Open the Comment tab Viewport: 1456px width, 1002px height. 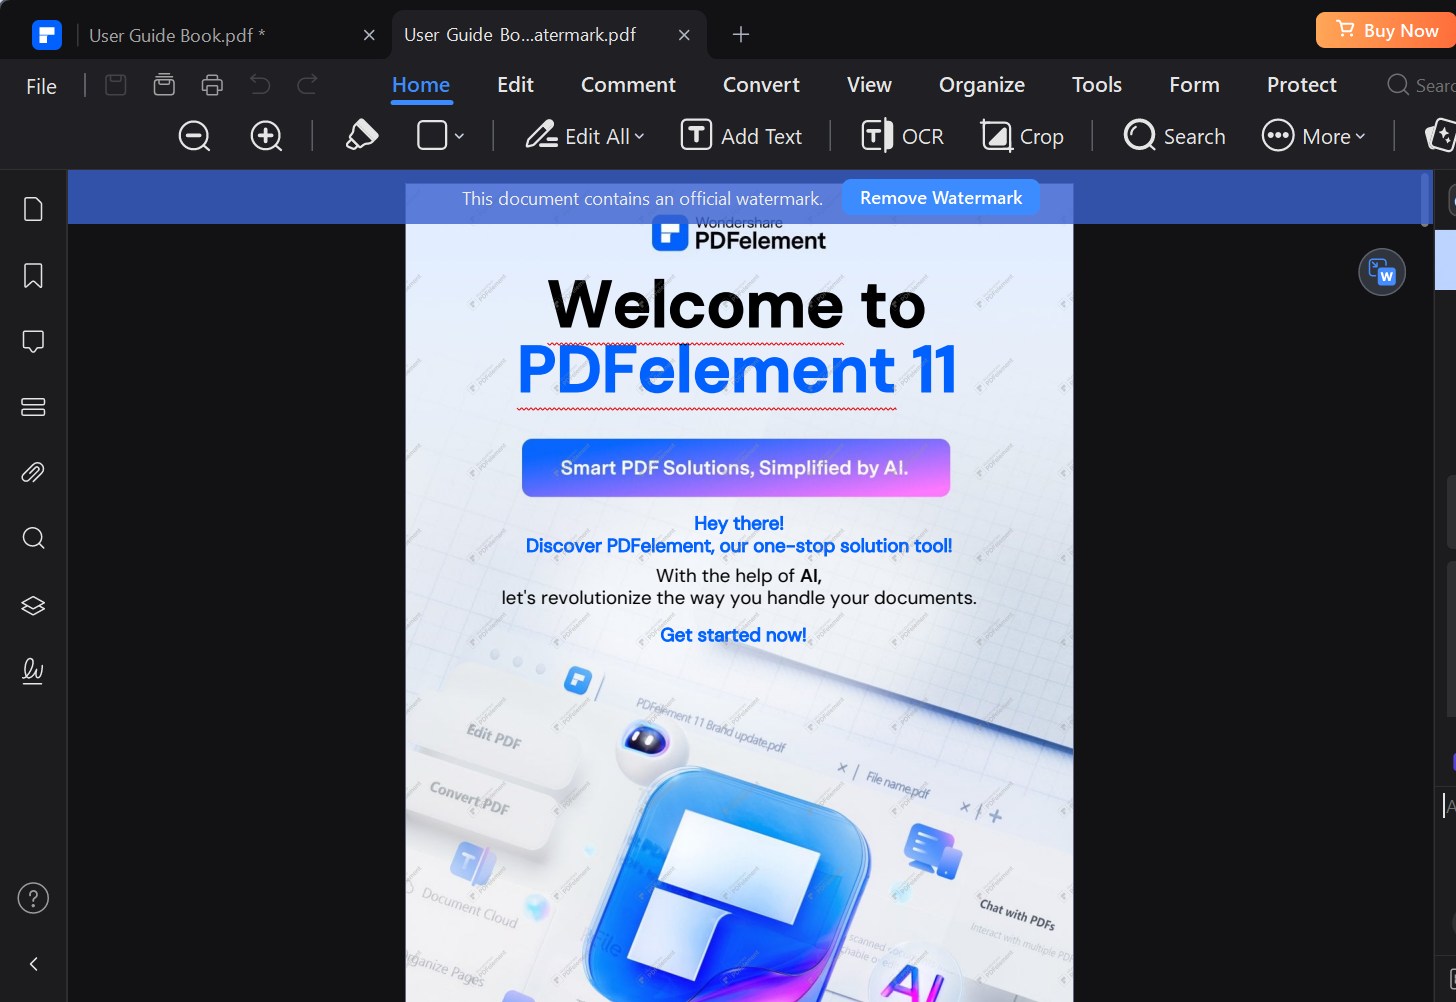click(628, 85)
